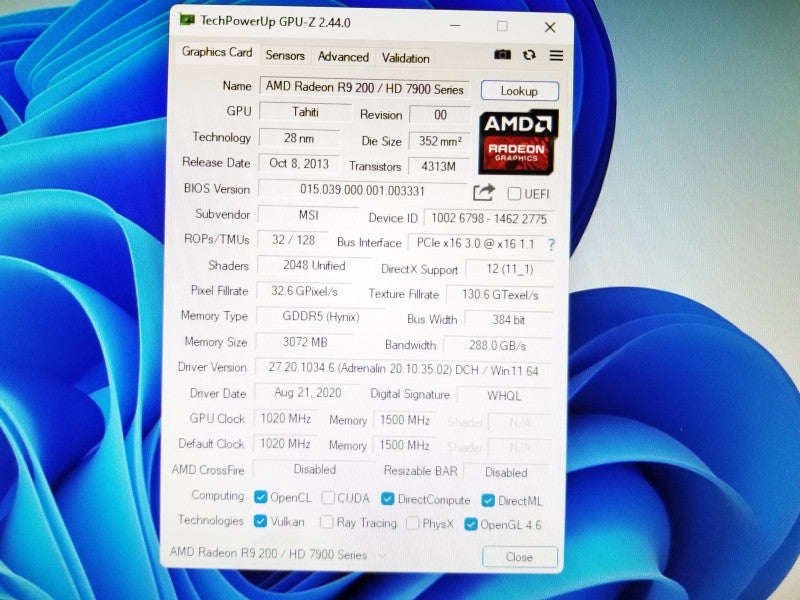Image resolution: width=800 pixels, height=600 pixels.
Task: Click the AMD CrossFire value Disabled
Action: coord(314,469)
